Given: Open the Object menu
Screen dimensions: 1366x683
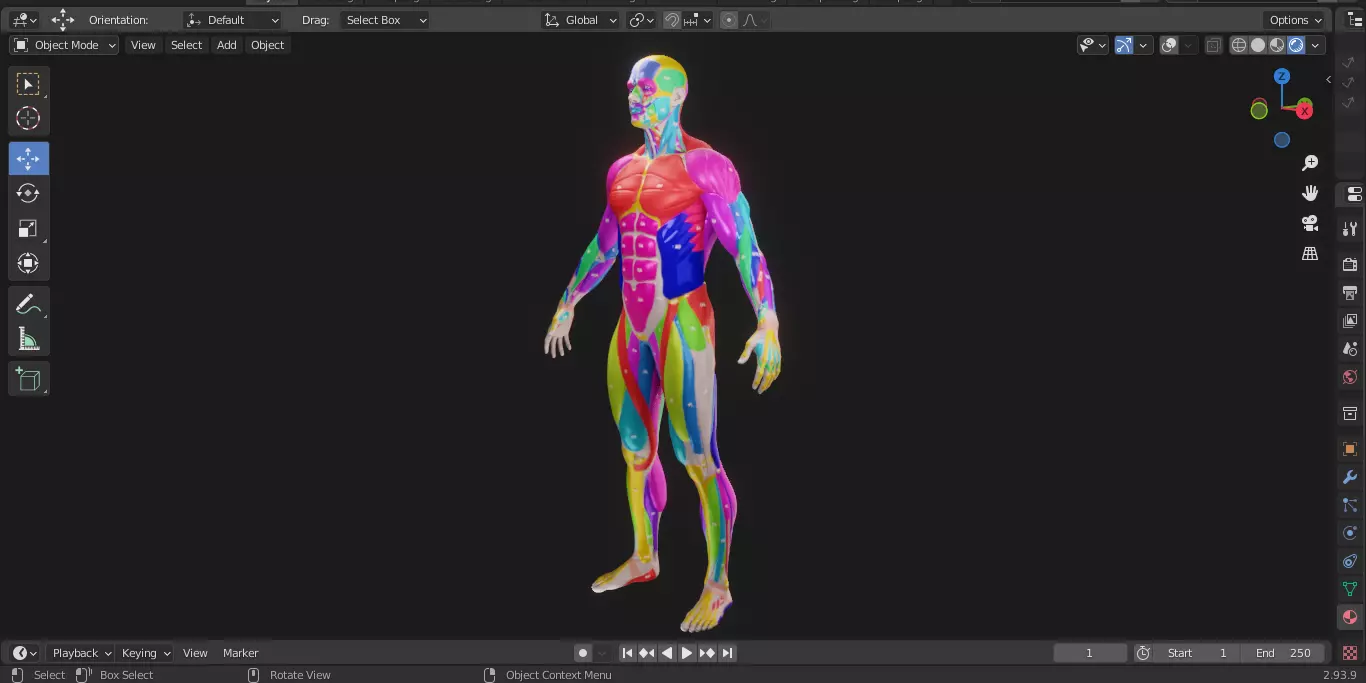Looking at the screenshot, I should [x=267, y=45].
